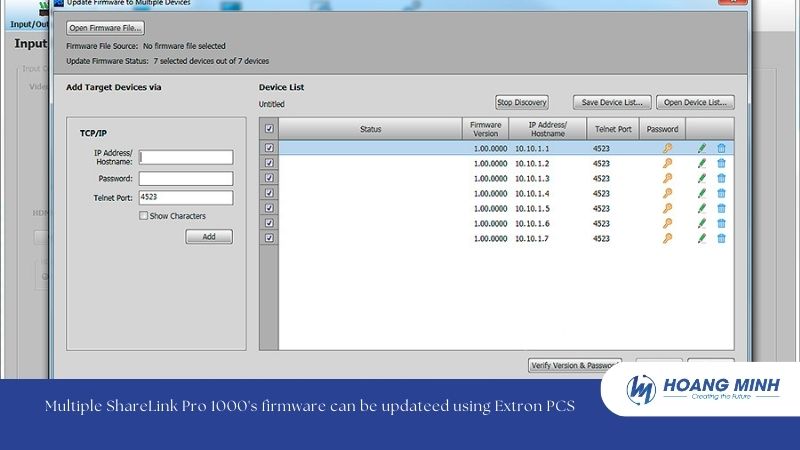
Task: Click the Password column header
Action: tap(662, 129)
